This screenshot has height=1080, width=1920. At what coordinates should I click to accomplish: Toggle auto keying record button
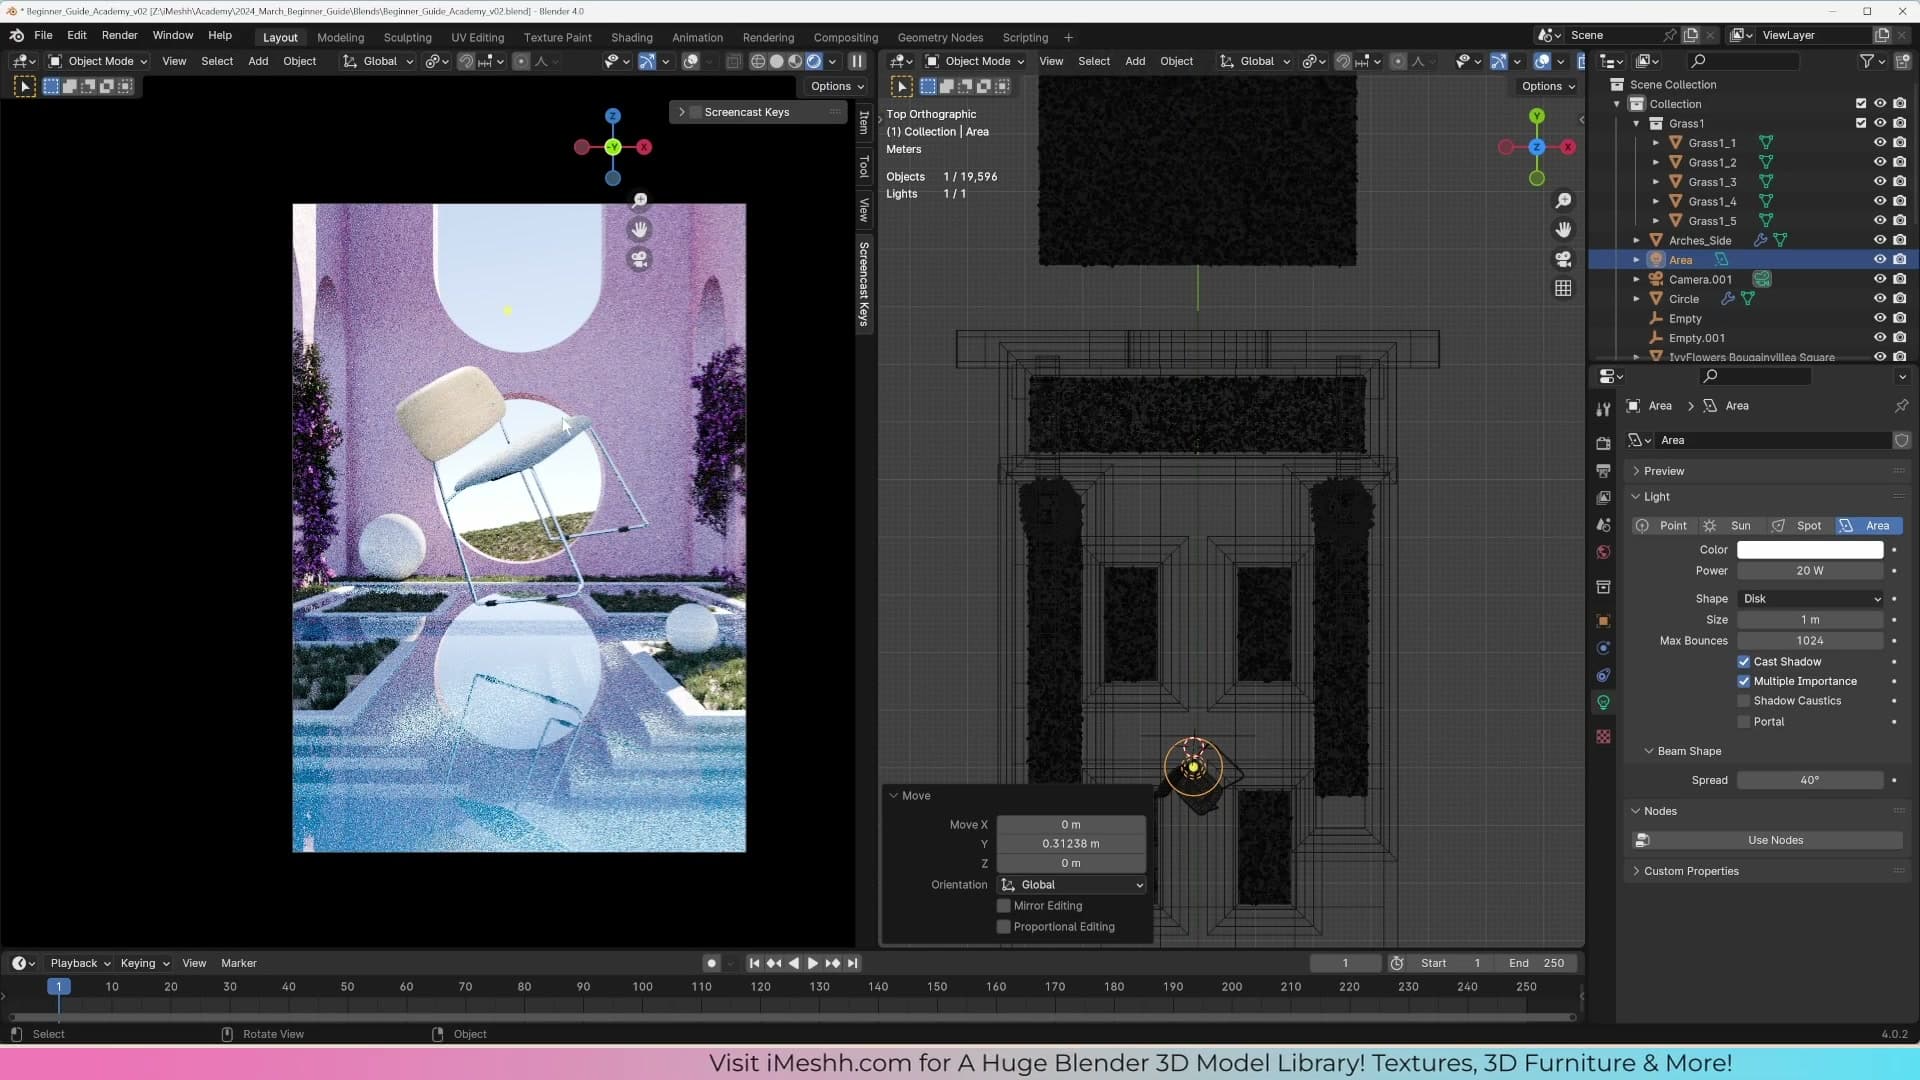711,963
